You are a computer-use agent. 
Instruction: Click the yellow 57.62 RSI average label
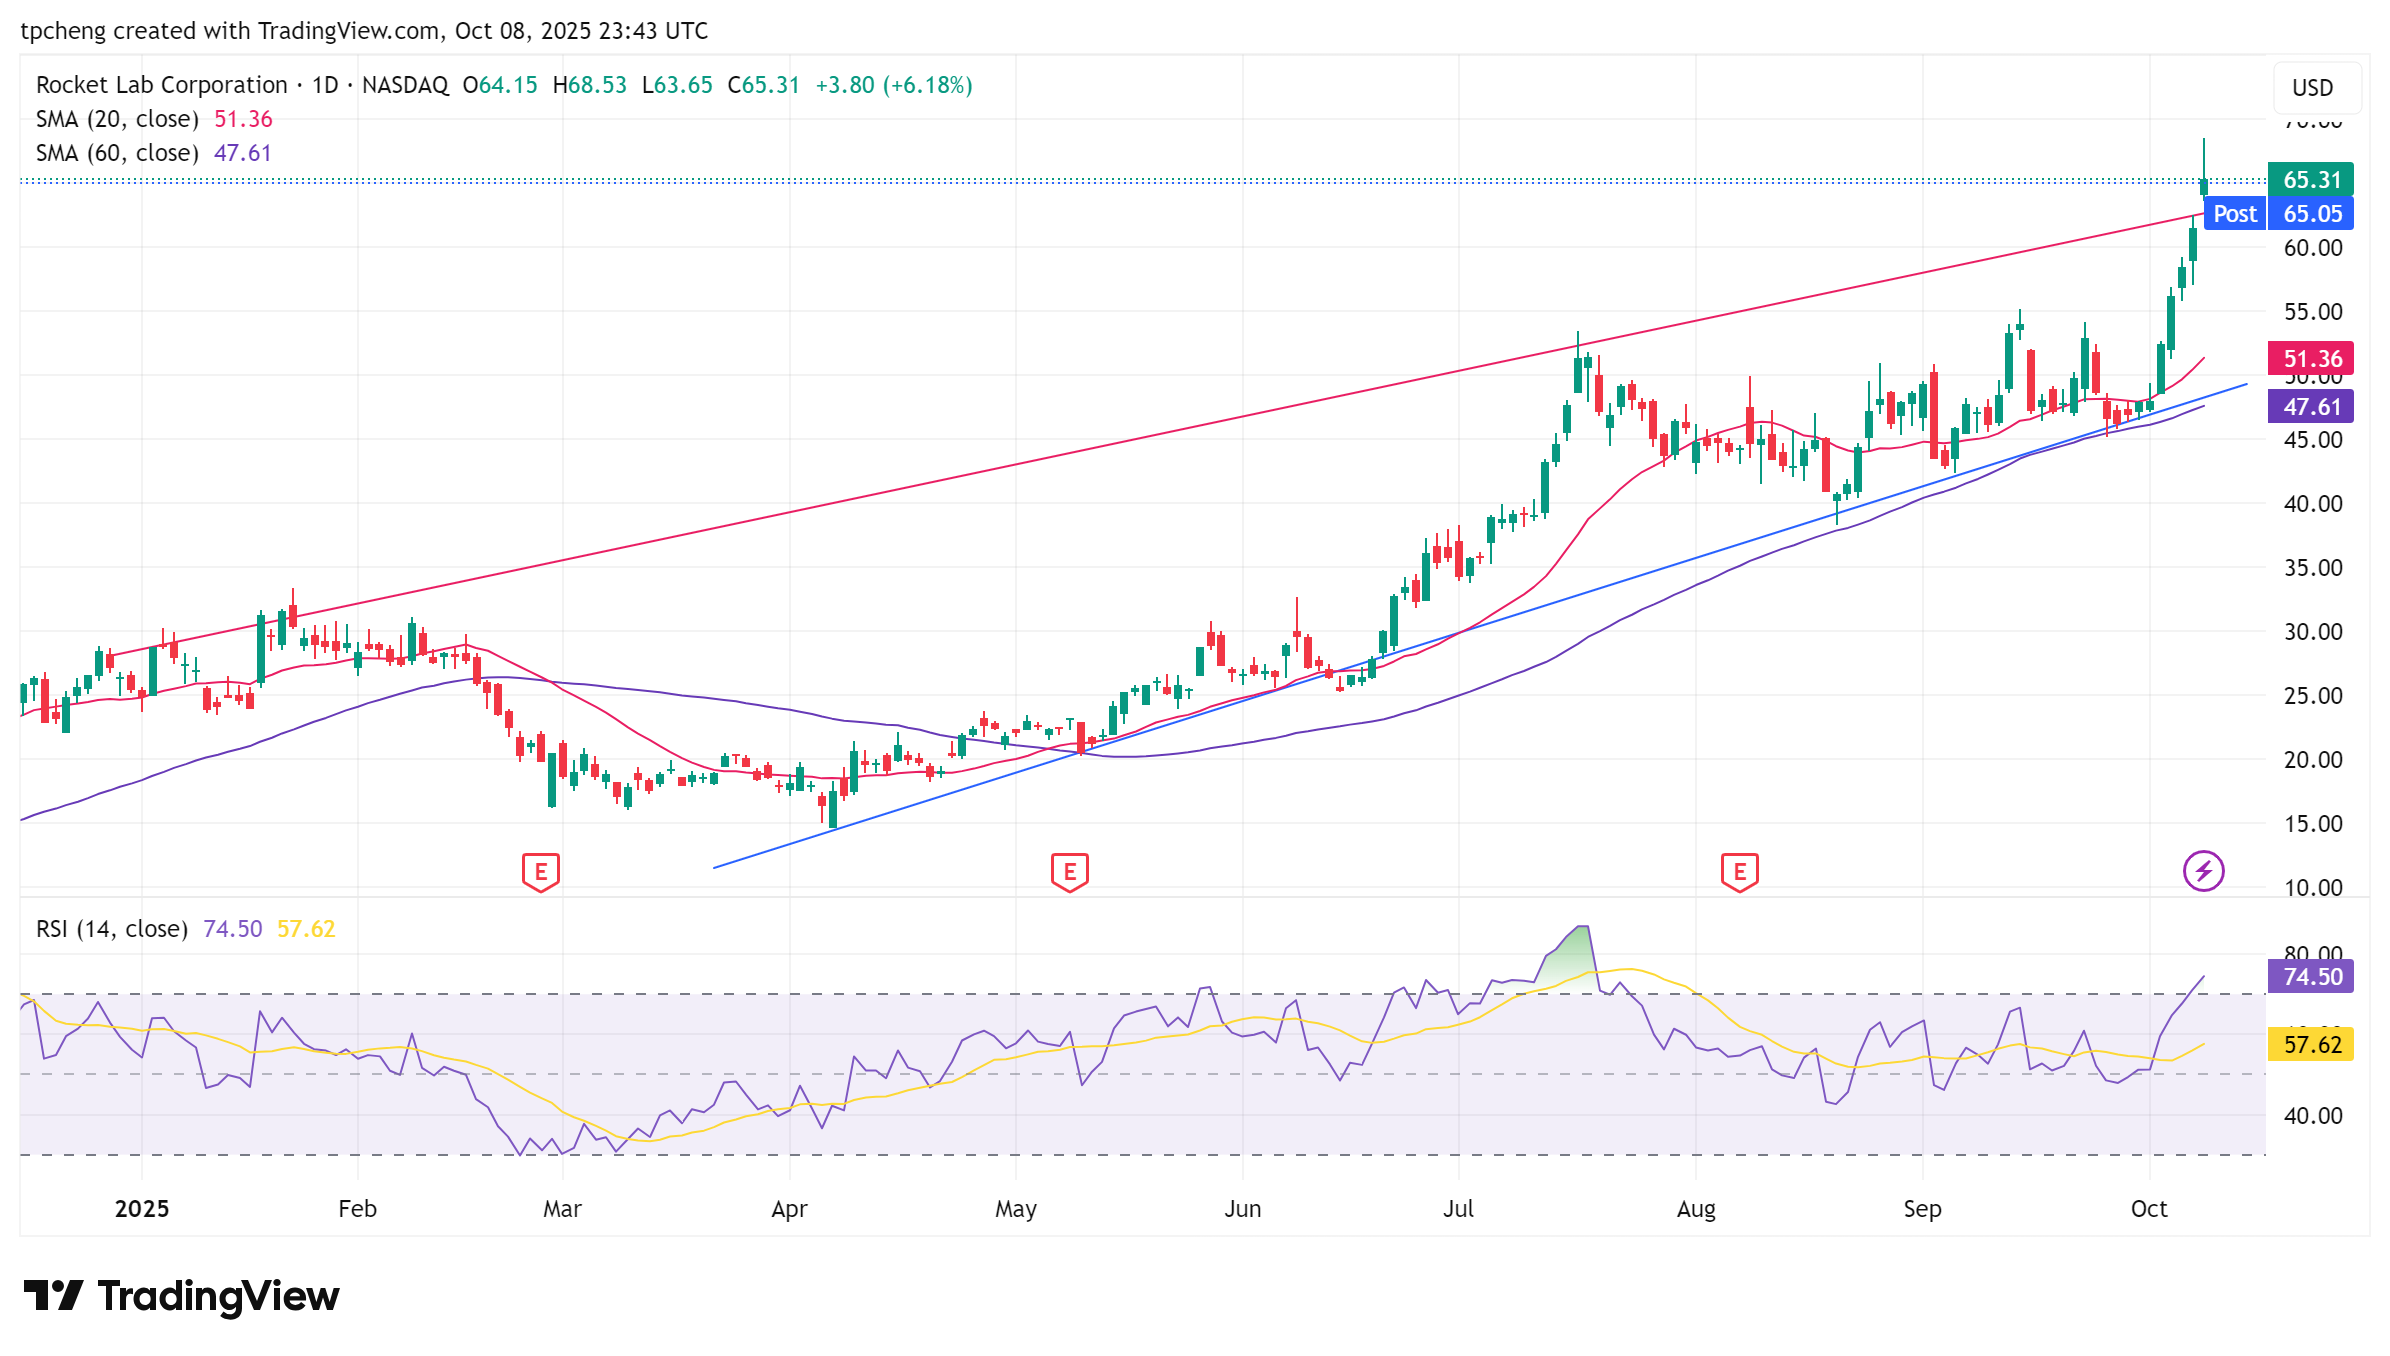[2311, 1046]
